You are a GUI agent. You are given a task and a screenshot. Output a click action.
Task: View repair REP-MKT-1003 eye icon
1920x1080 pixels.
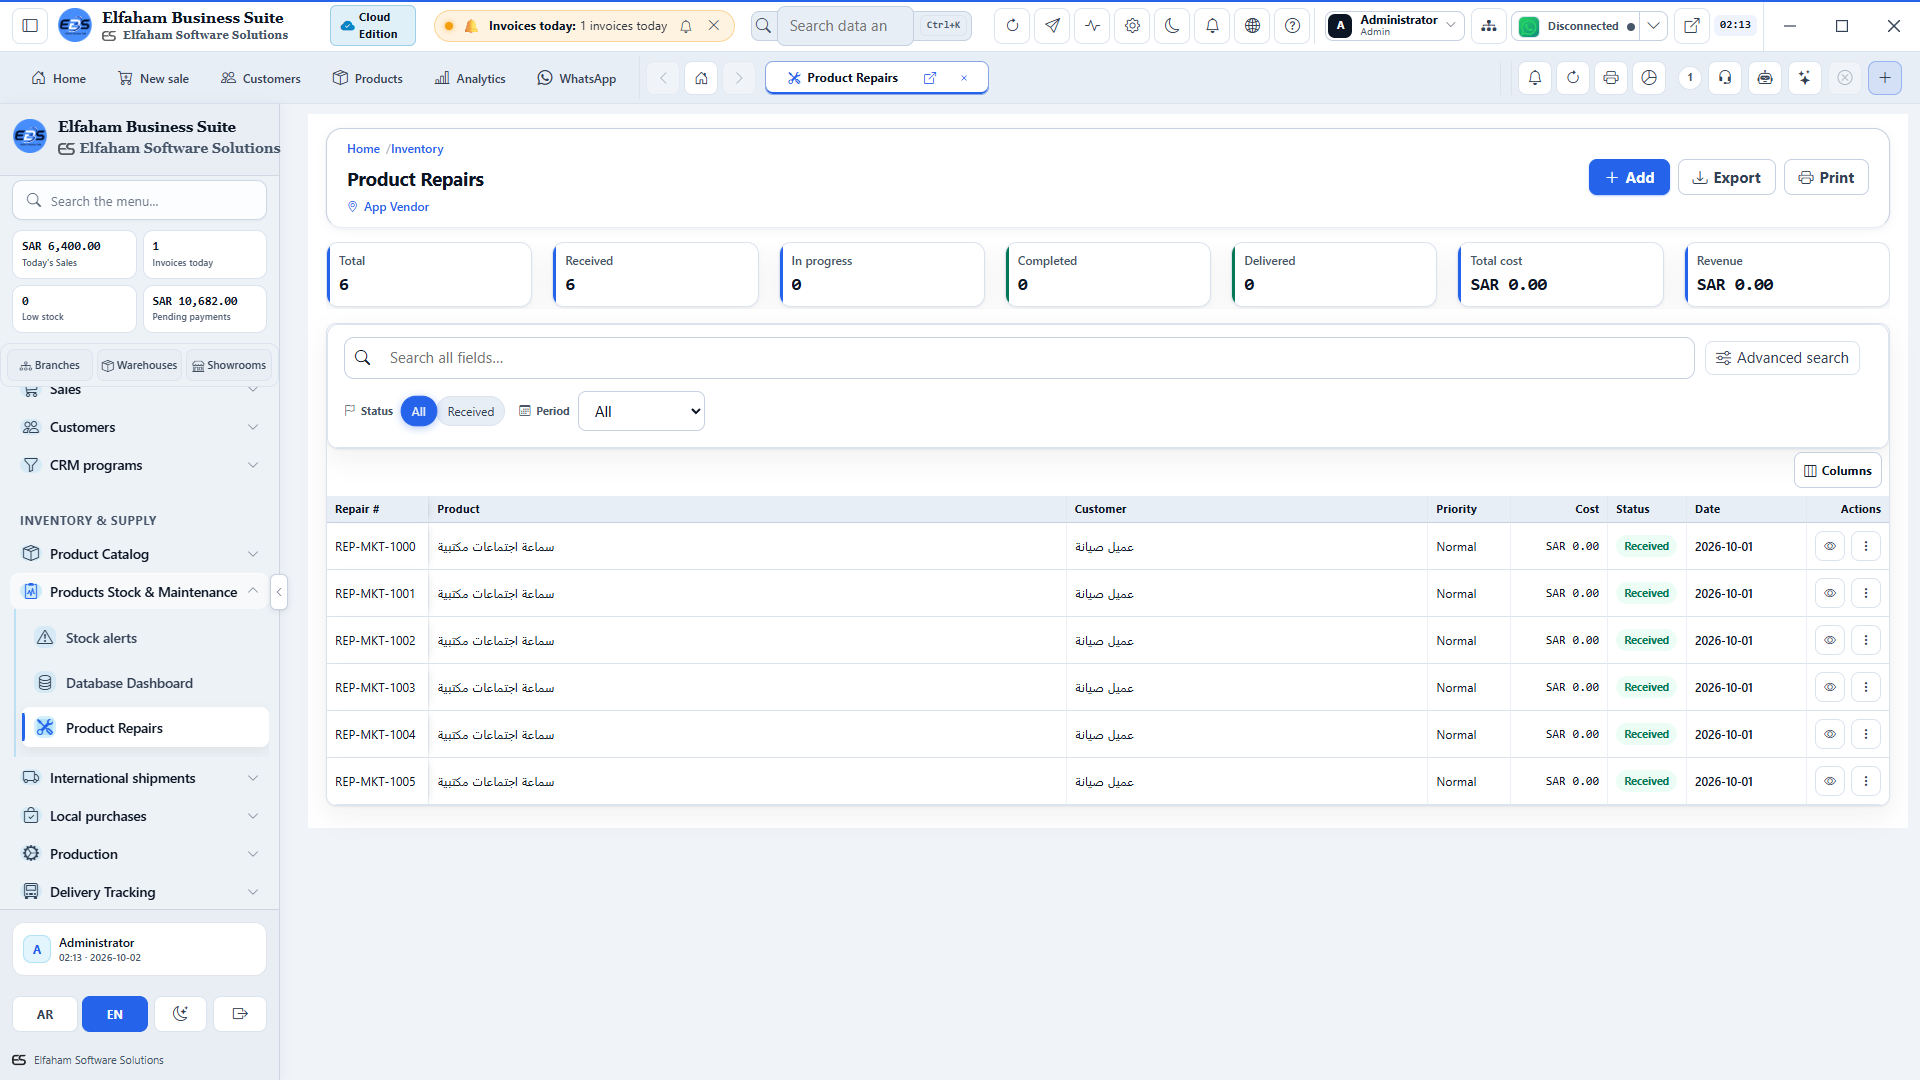1830,687
